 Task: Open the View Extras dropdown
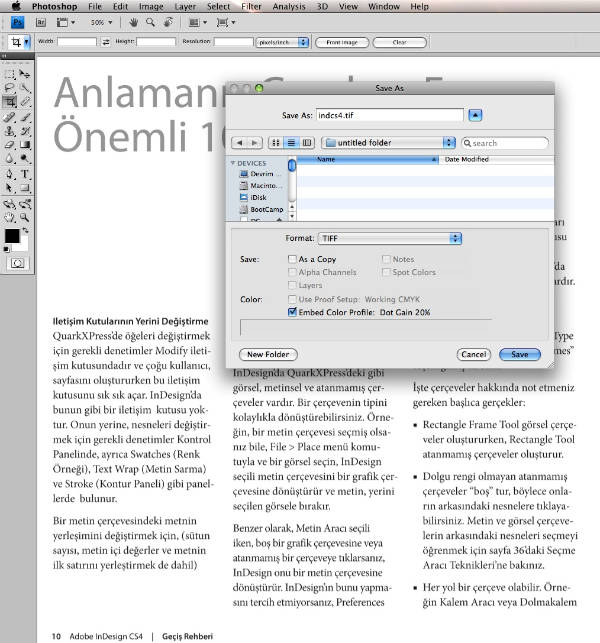pyautogui.click(x=65, y=23)
